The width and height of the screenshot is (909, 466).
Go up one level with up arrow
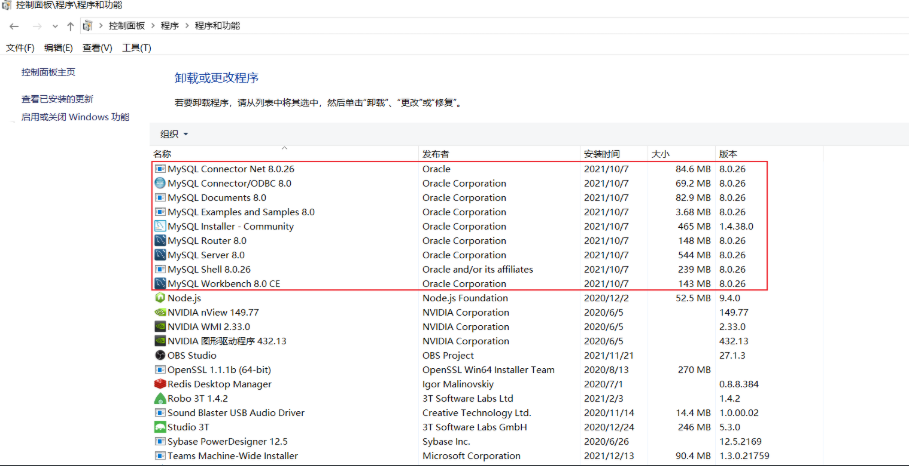point(70,26)
